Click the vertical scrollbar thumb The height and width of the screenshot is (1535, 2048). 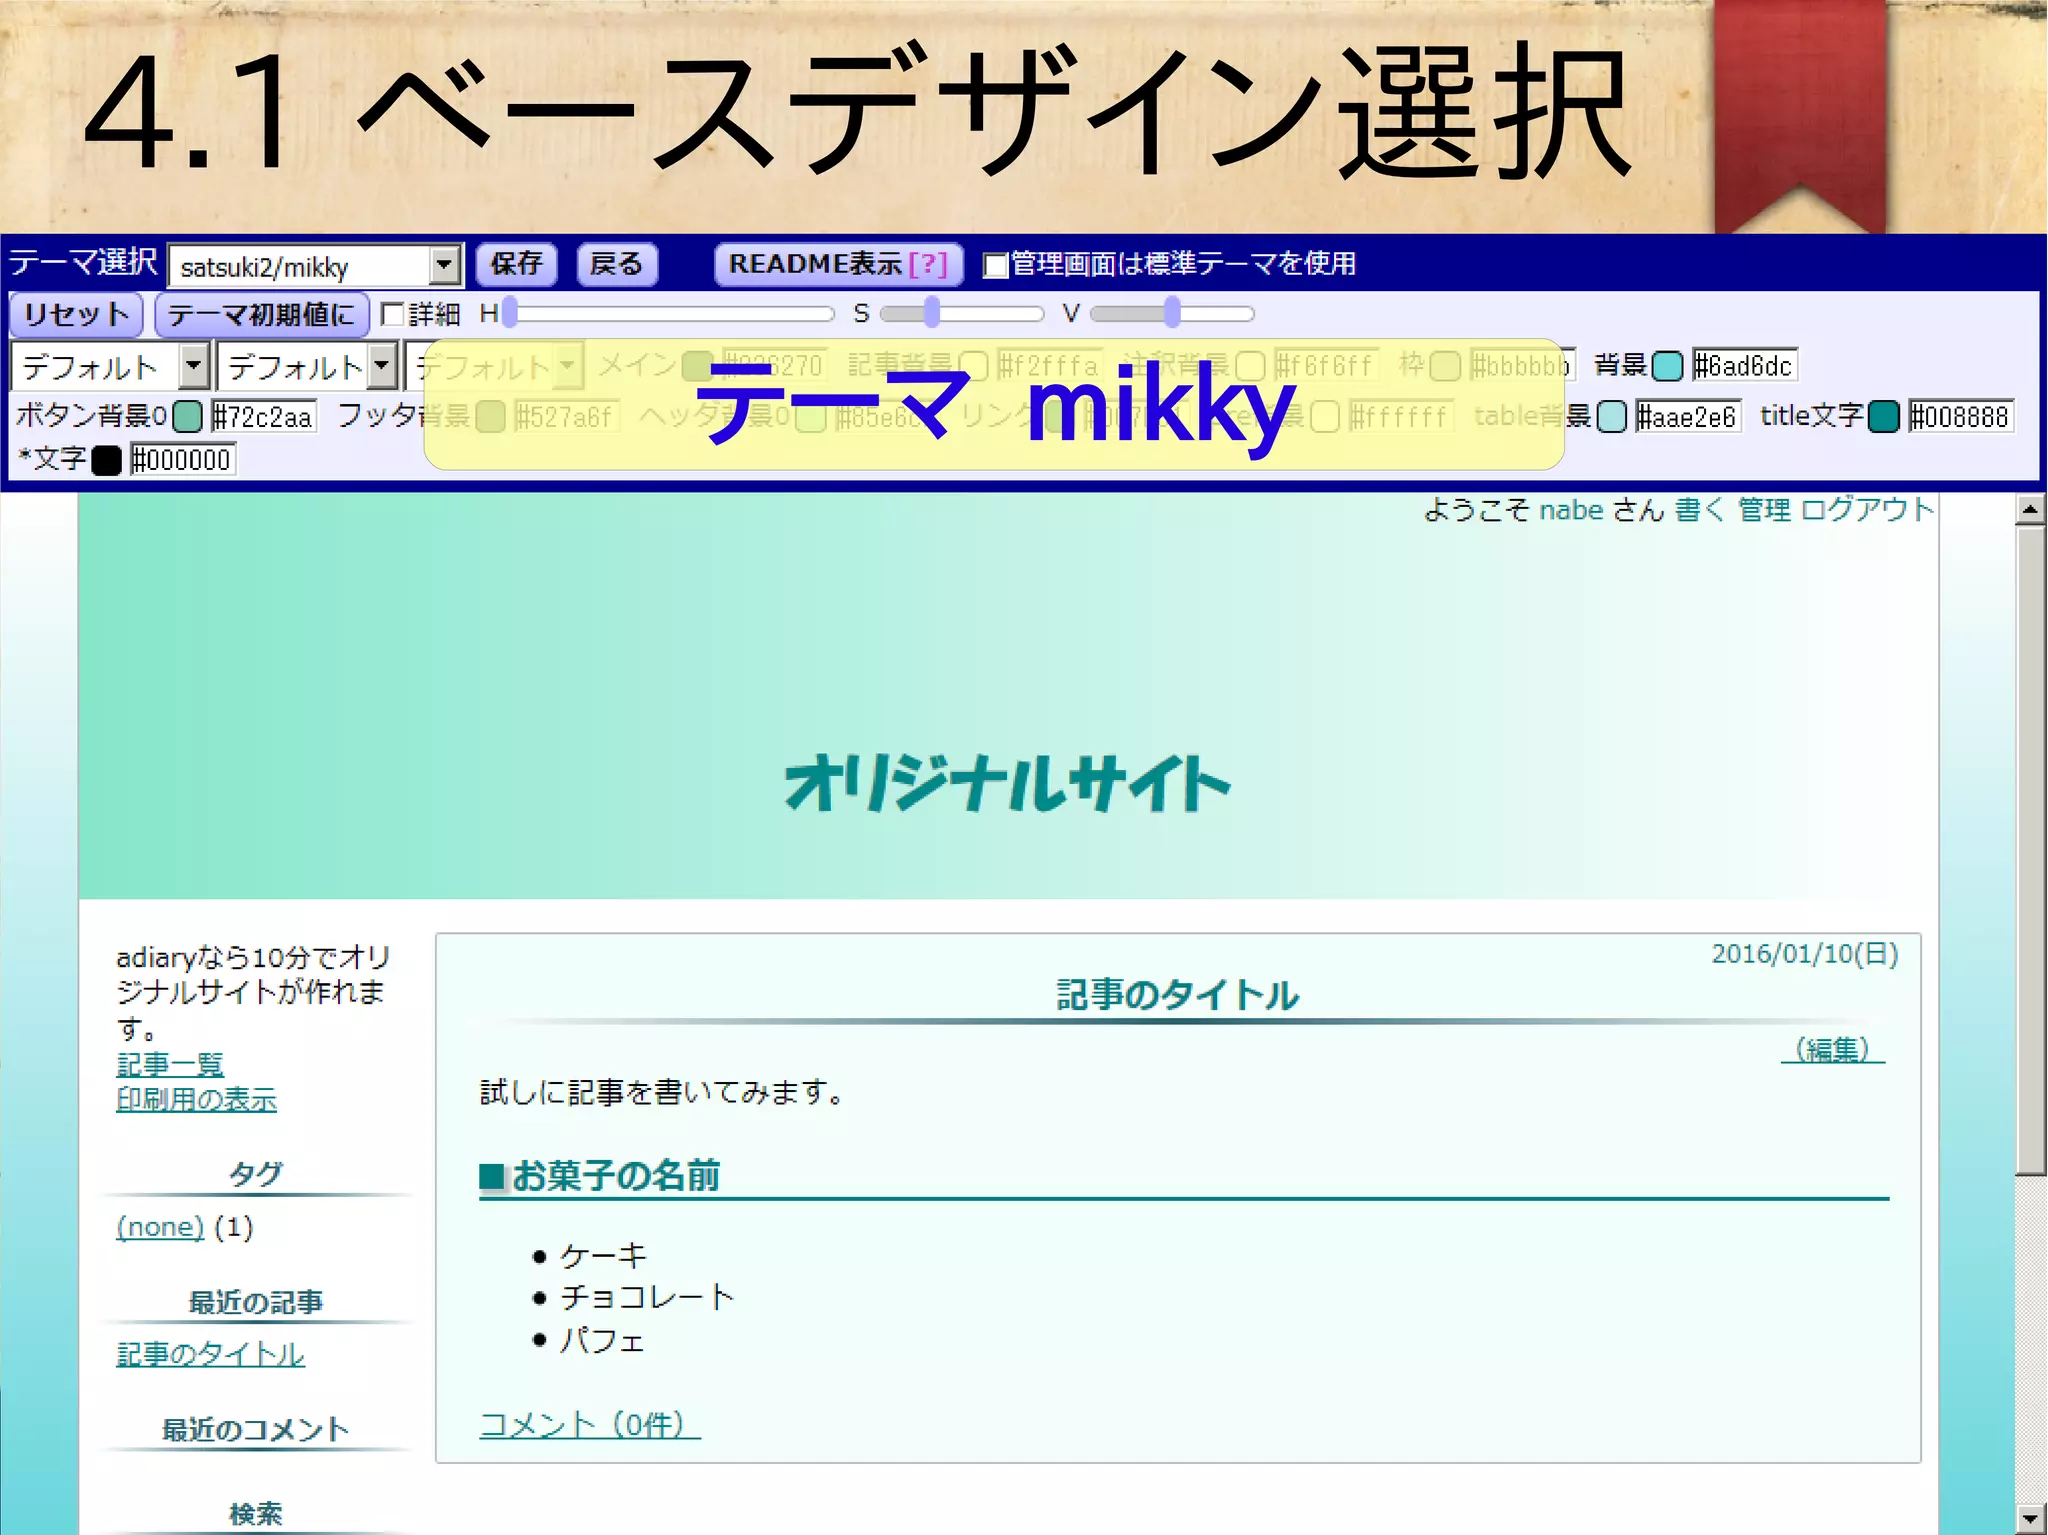tap(2030, 850)
